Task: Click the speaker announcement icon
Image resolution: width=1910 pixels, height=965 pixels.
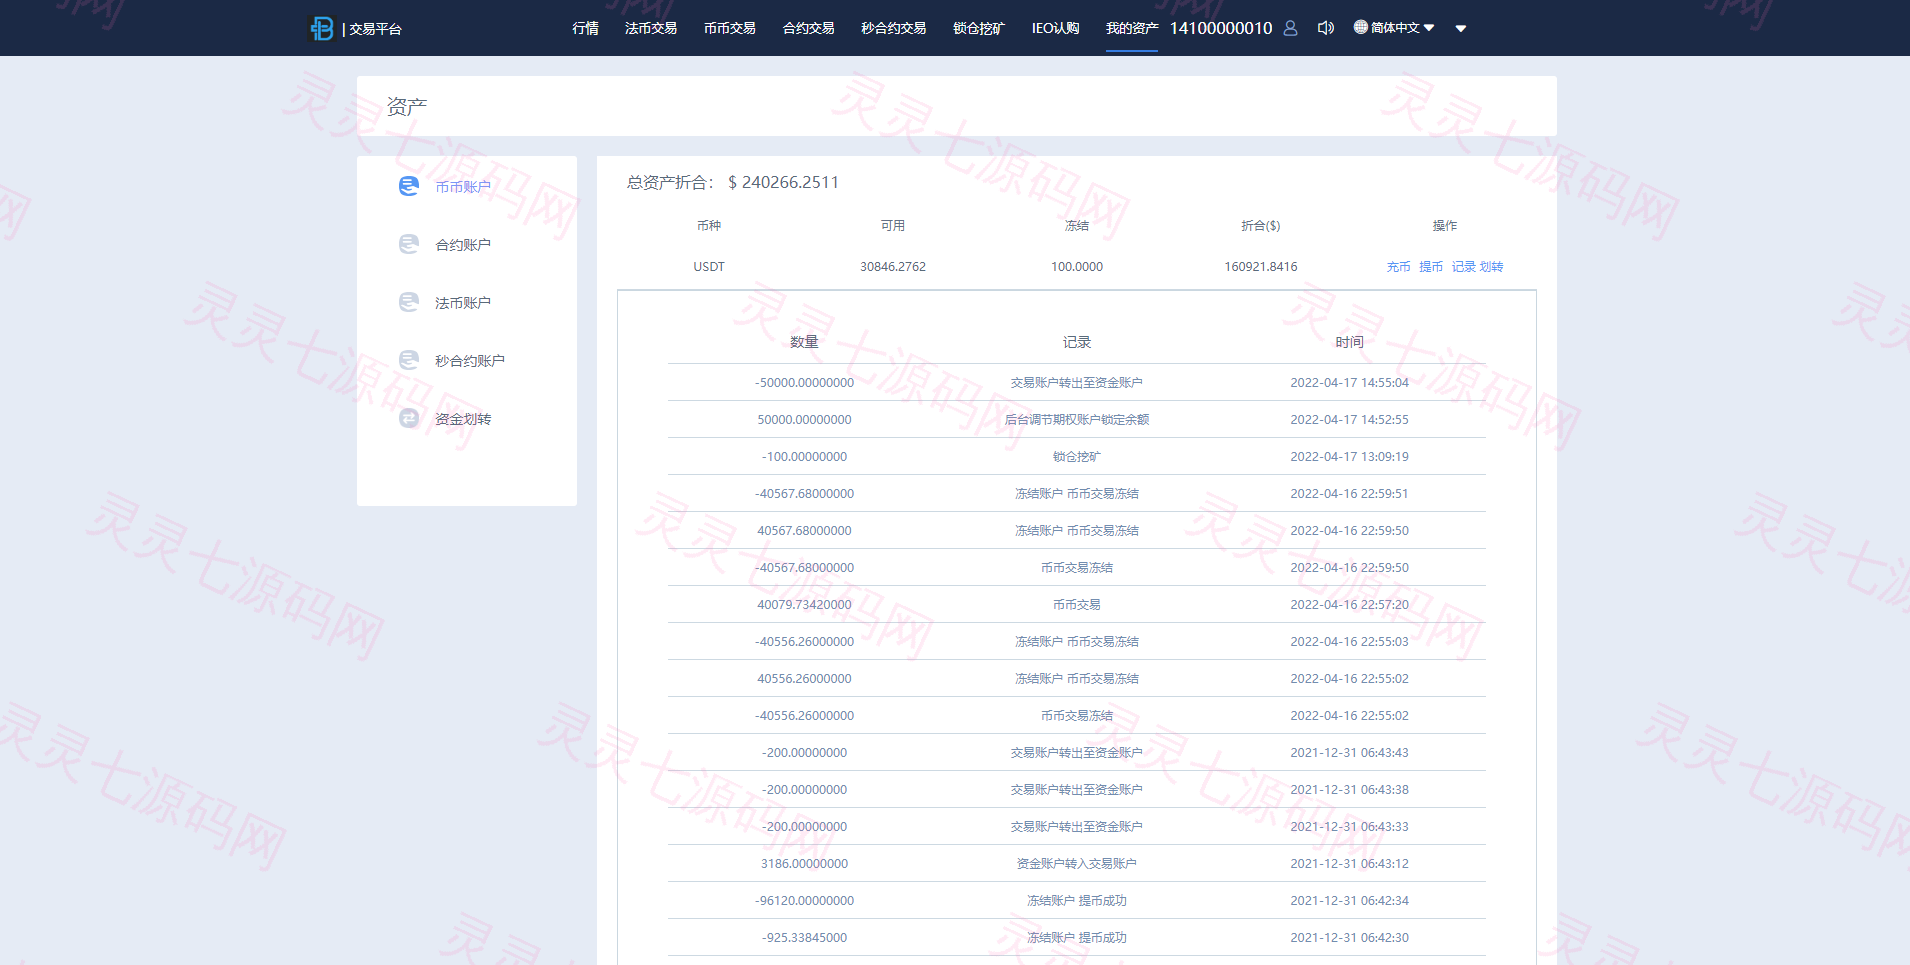Action: click(x=1326, y=28)
